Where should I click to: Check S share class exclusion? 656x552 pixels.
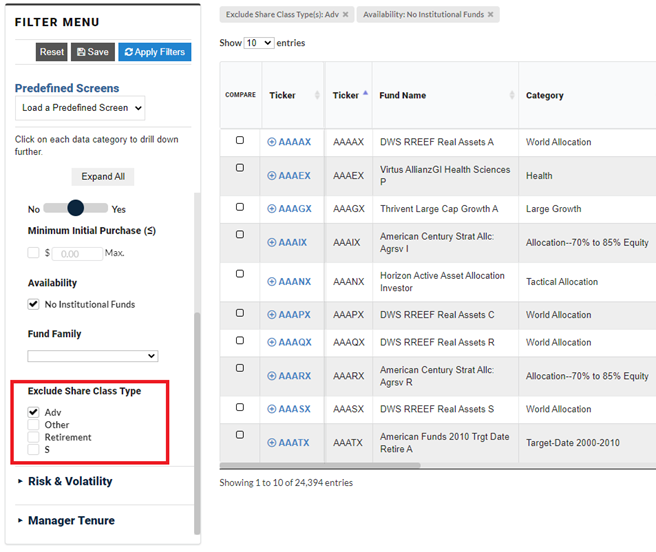point(33,449)
